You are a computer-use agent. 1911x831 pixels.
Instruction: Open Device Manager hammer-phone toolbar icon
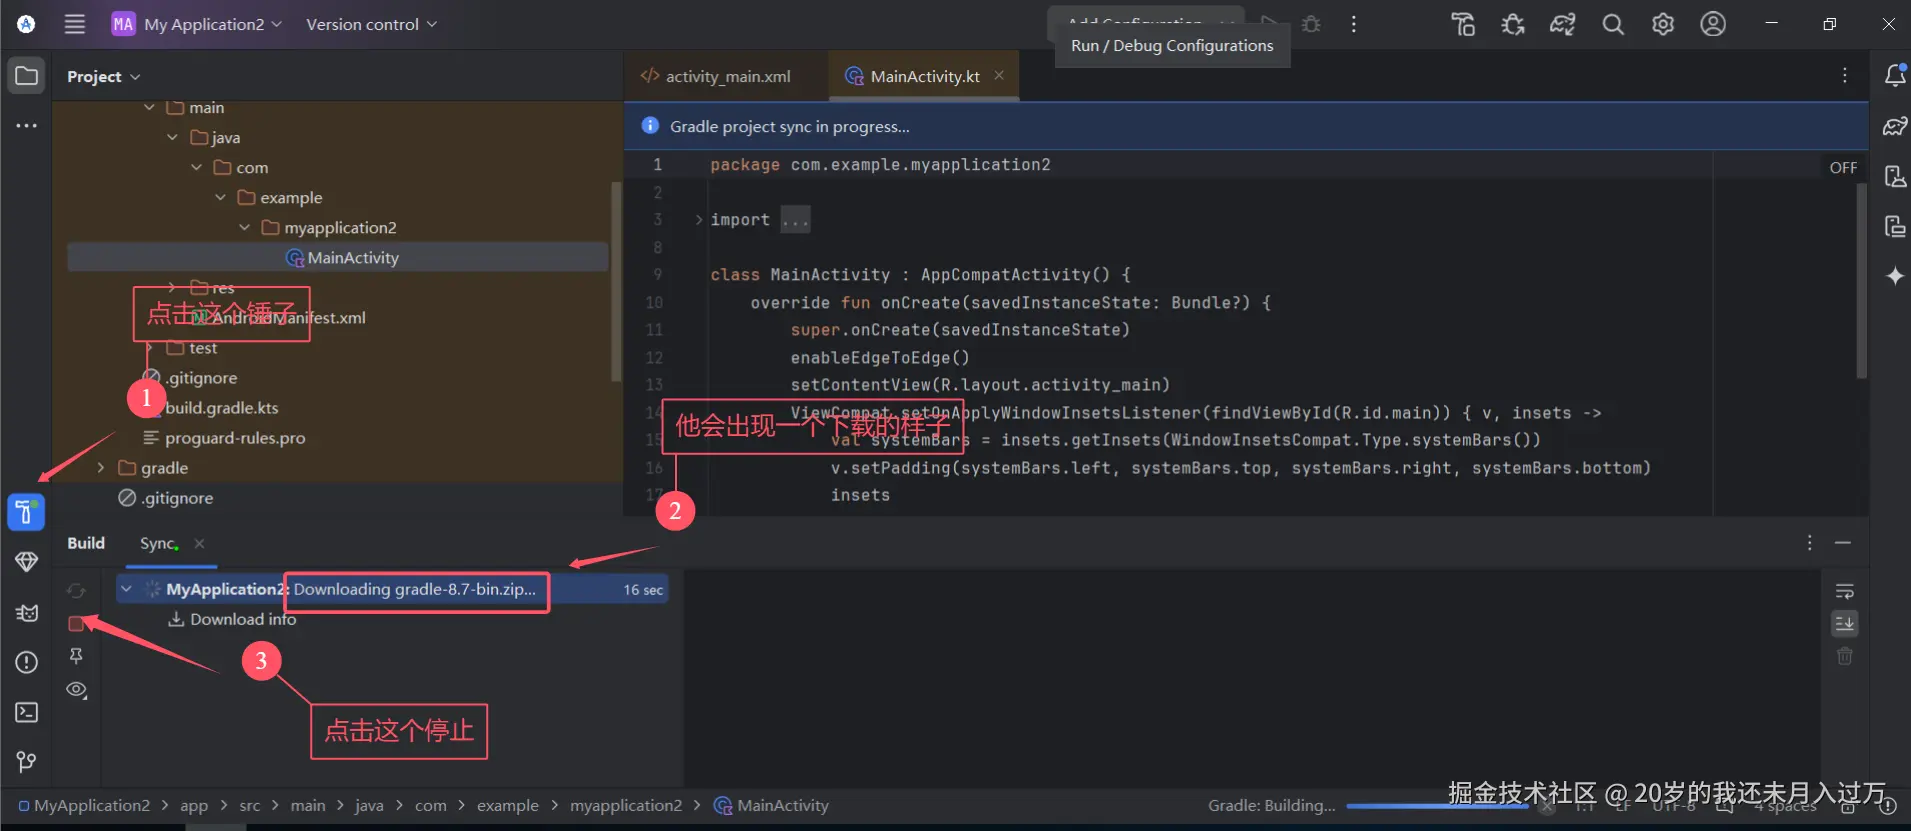pyautogui.click(x=1463, y=24)
